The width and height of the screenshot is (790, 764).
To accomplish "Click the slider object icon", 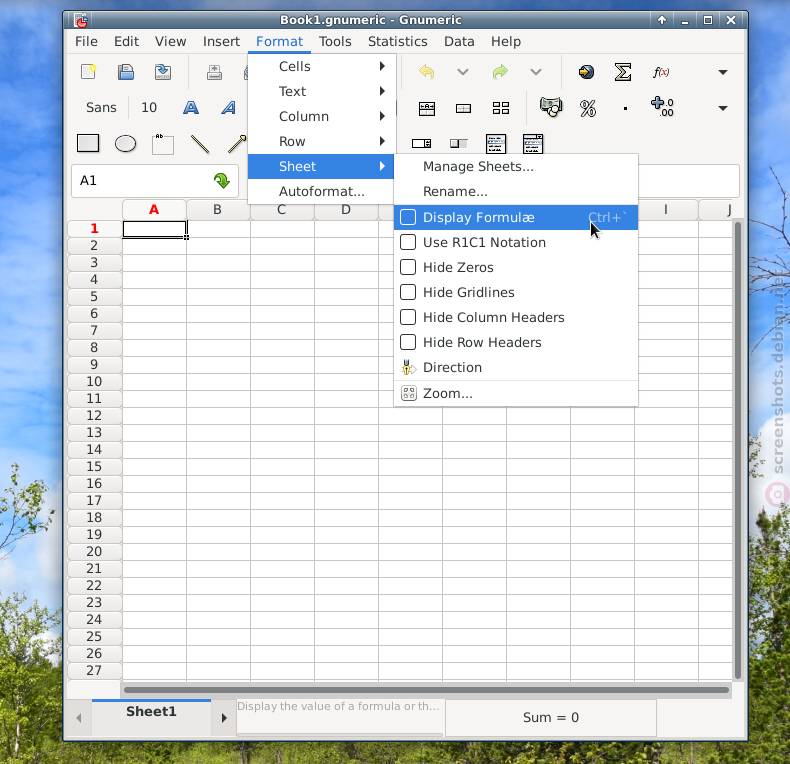I will [458, 144].
